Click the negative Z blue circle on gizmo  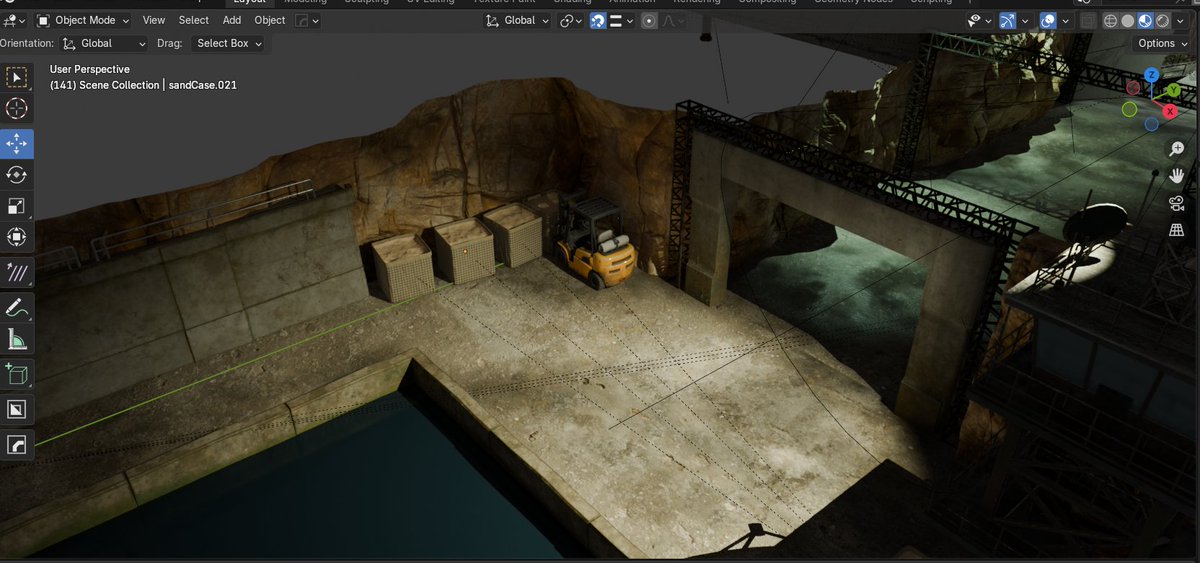pyautogui.click(x=1152, y=124)
